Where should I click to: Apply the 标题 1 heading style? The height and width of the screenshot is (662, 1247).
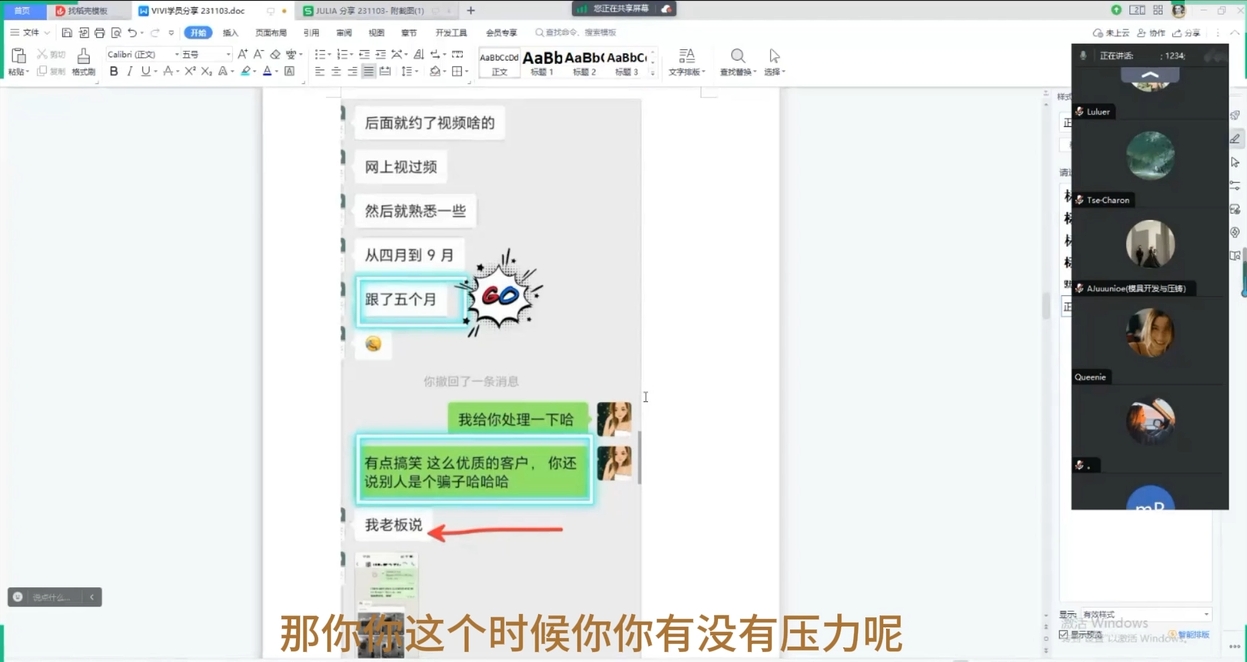pyautogui.click(x=544, y=60)
